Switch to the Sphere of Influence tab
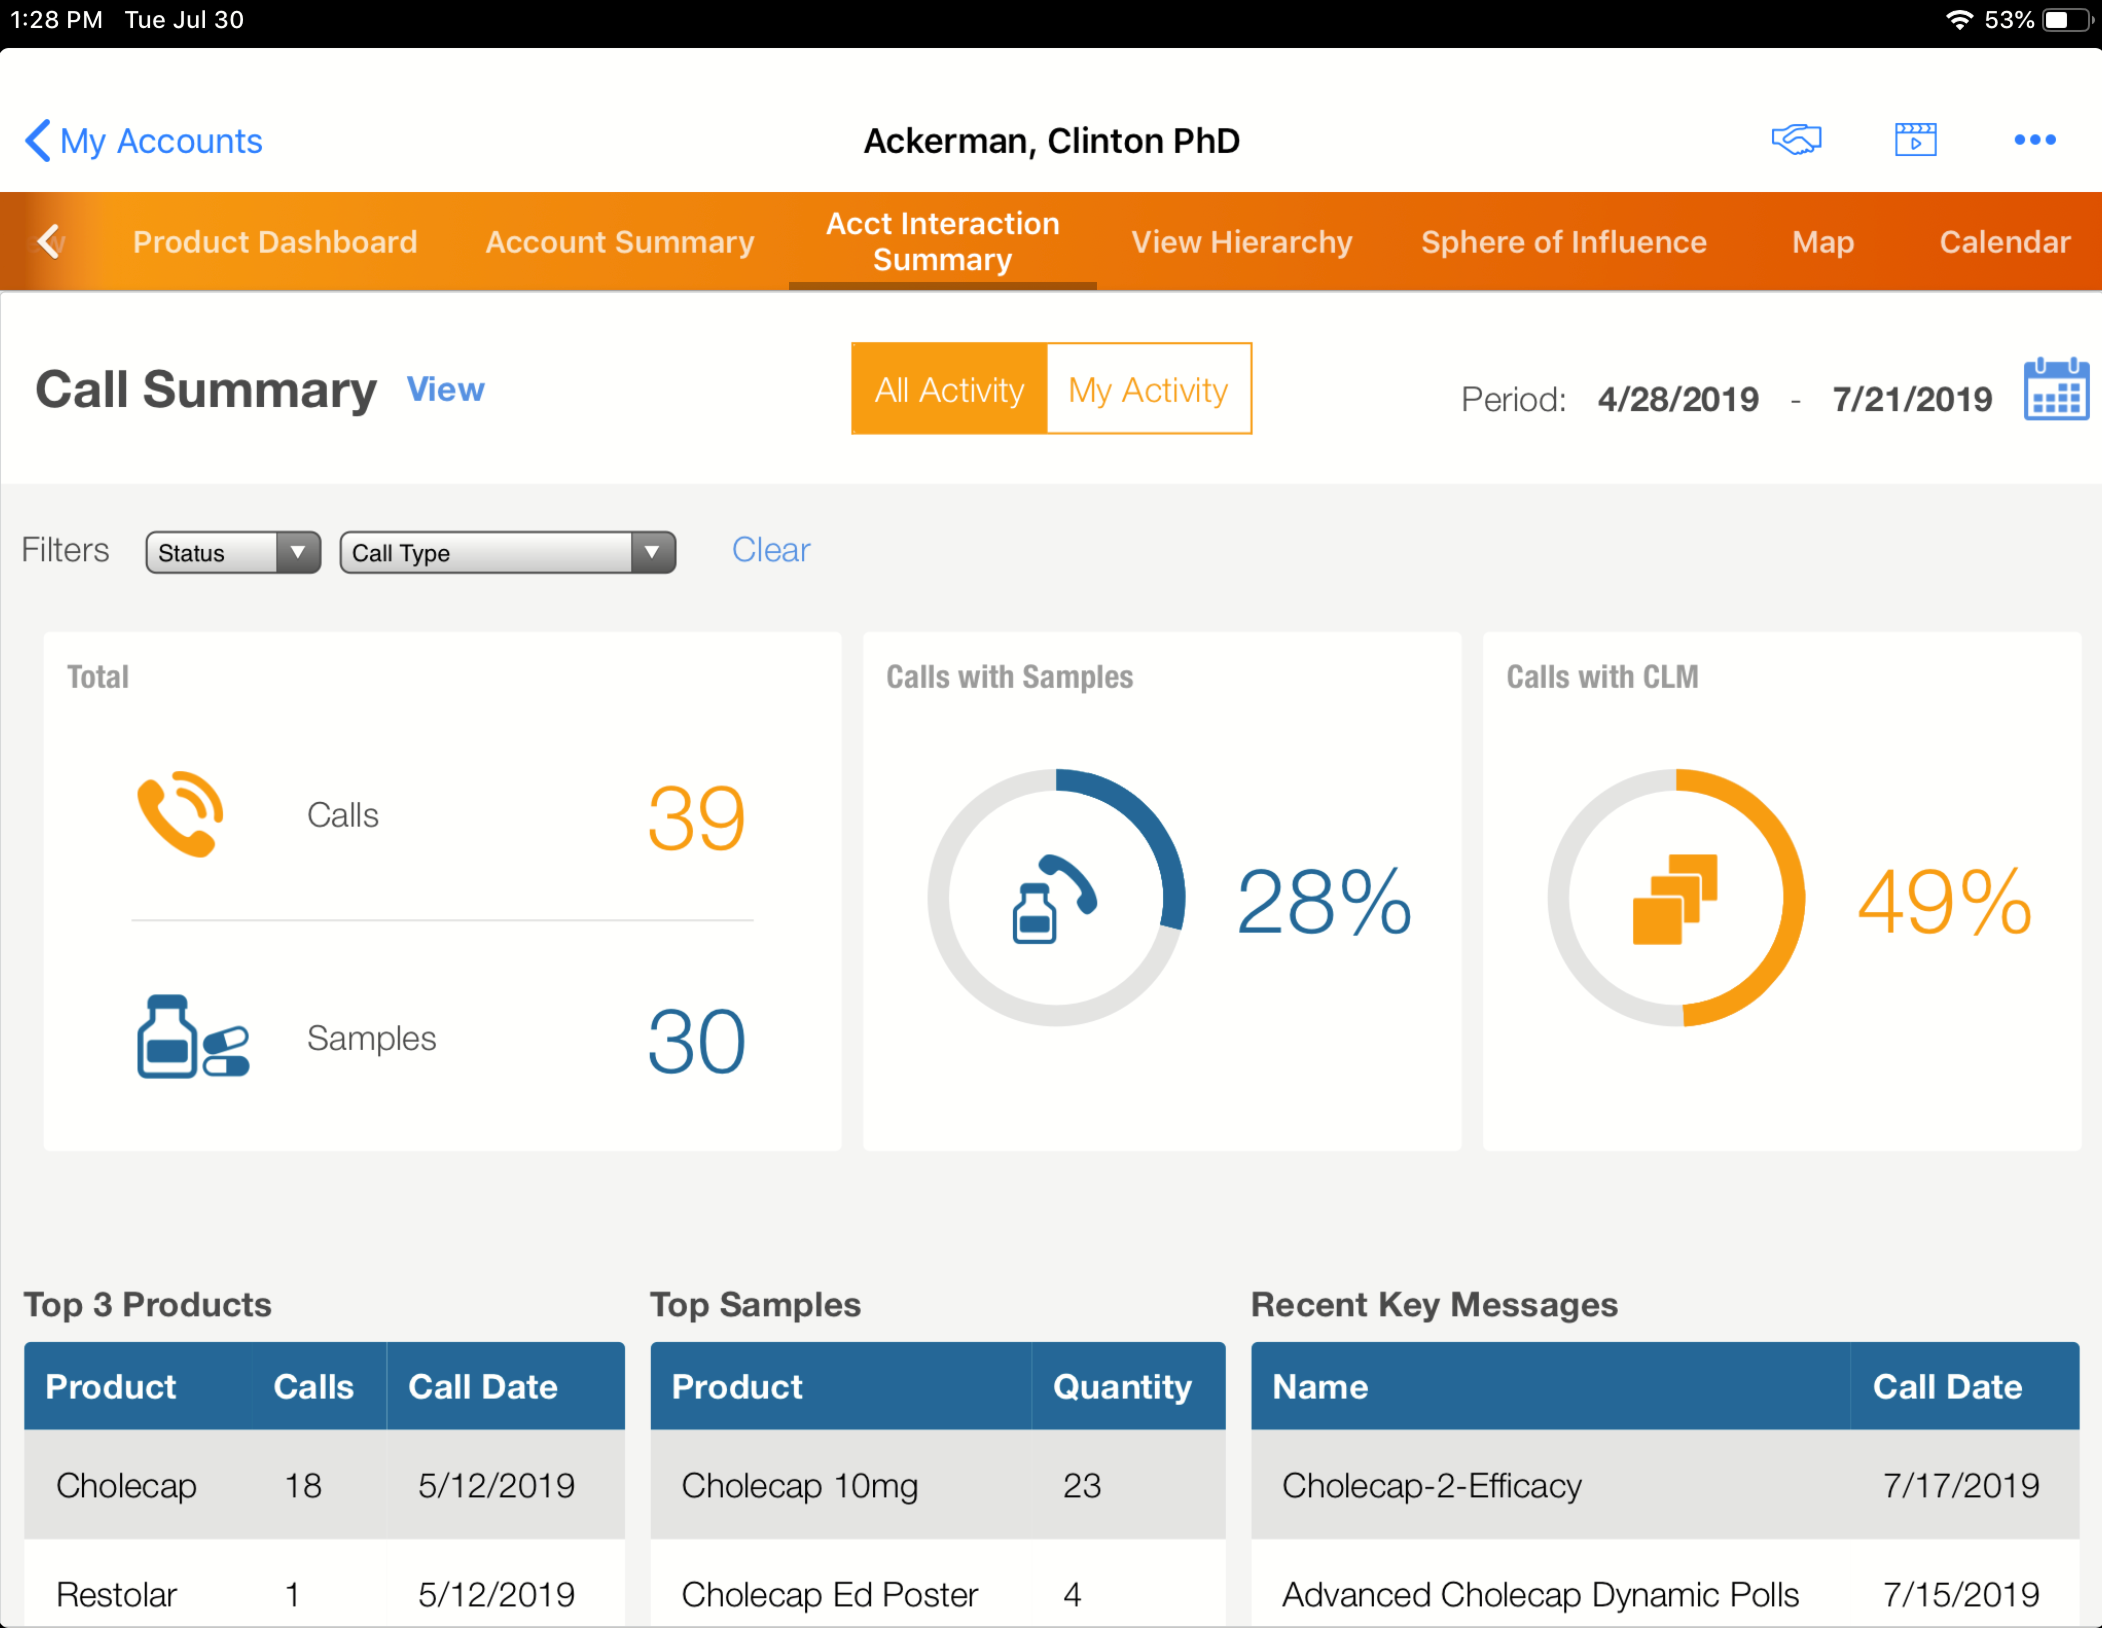Image resolution: width=2102 pixels, height=1628 pixels. tap(1563, 241)
